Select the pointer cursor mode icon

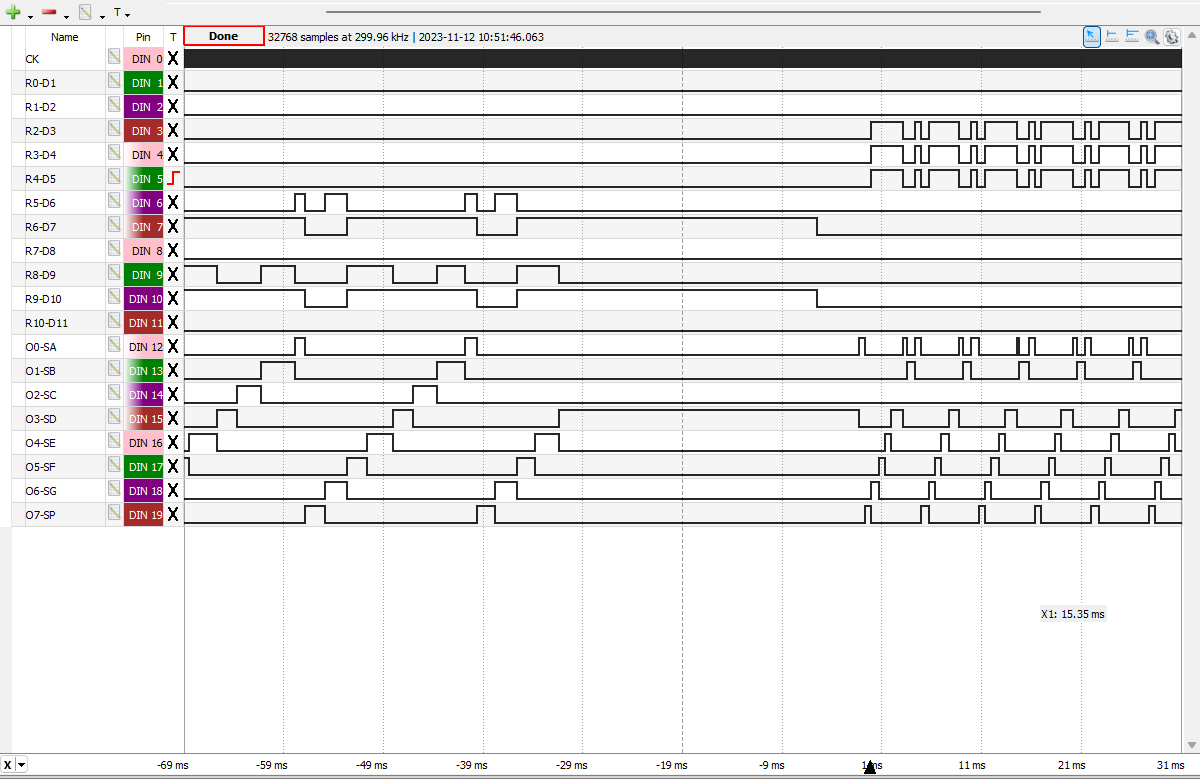(1092, 36)
